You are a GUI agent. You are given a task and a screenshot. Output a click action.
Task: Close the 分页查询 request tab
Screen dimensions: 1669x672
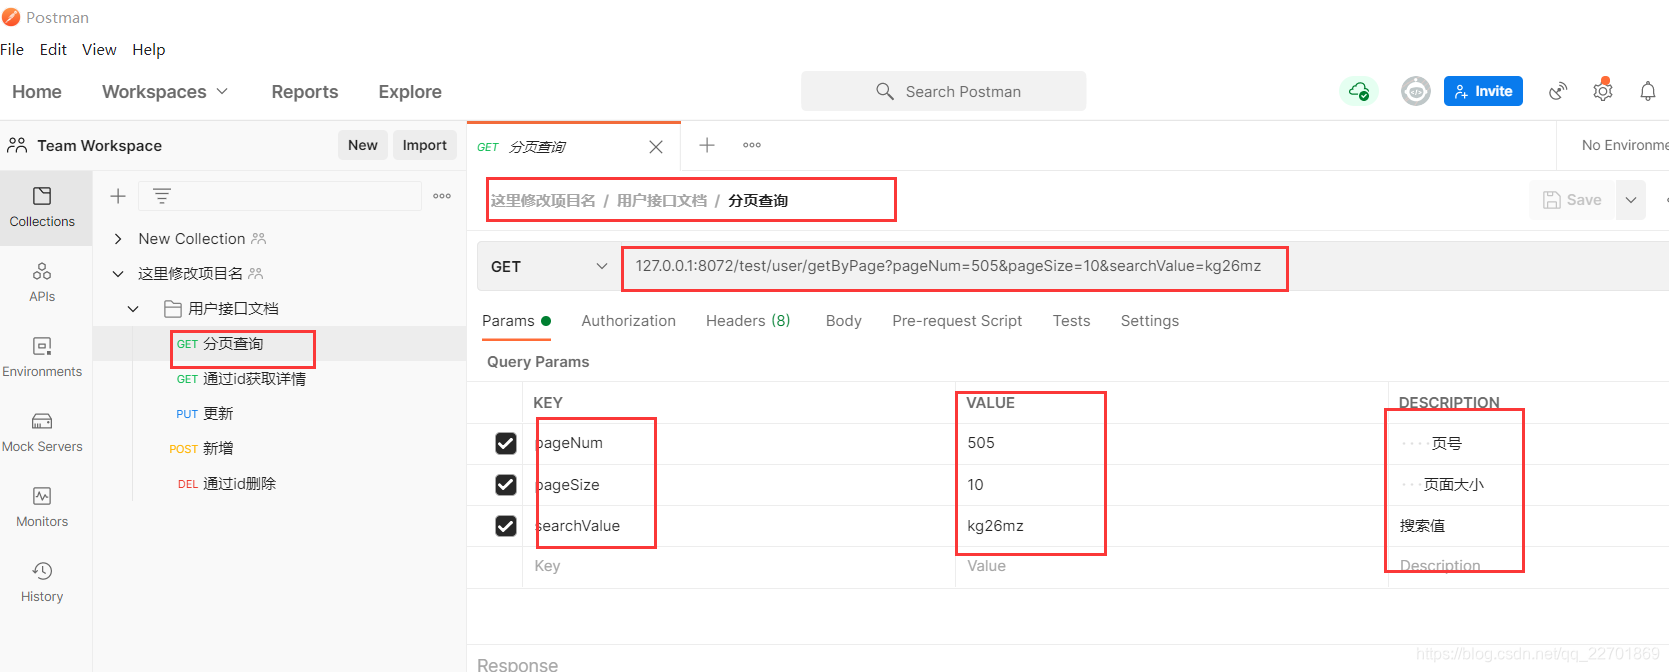point(656,147)
